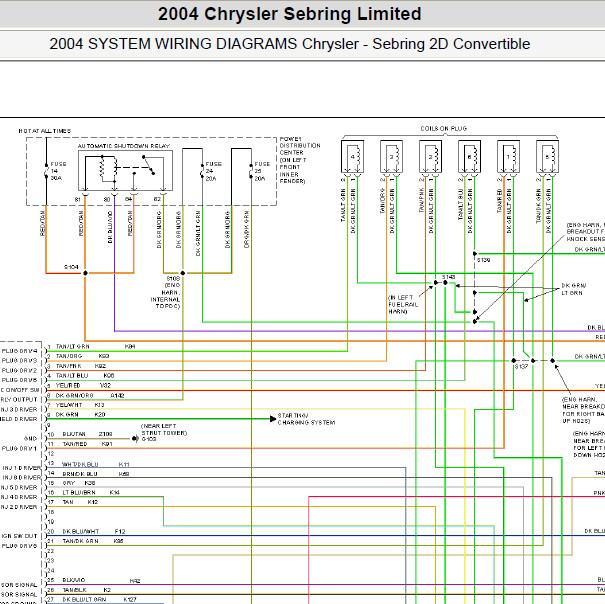
Task: Click the 'BRN/DK BLU' wire label on pin 14
Action: [80, 474]
